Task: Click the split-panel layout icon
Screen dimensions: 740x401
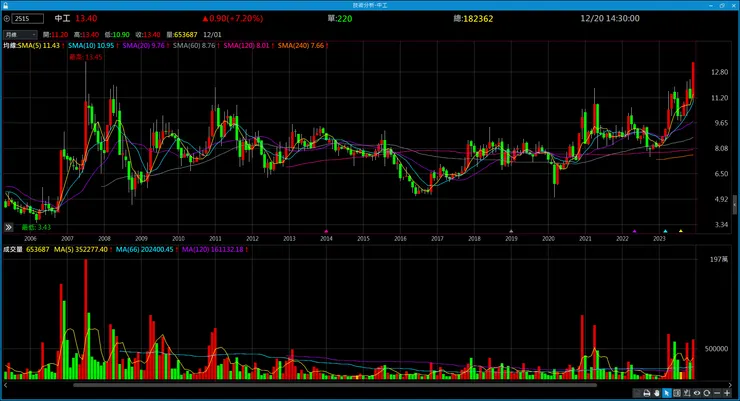Action: point(677,393)
